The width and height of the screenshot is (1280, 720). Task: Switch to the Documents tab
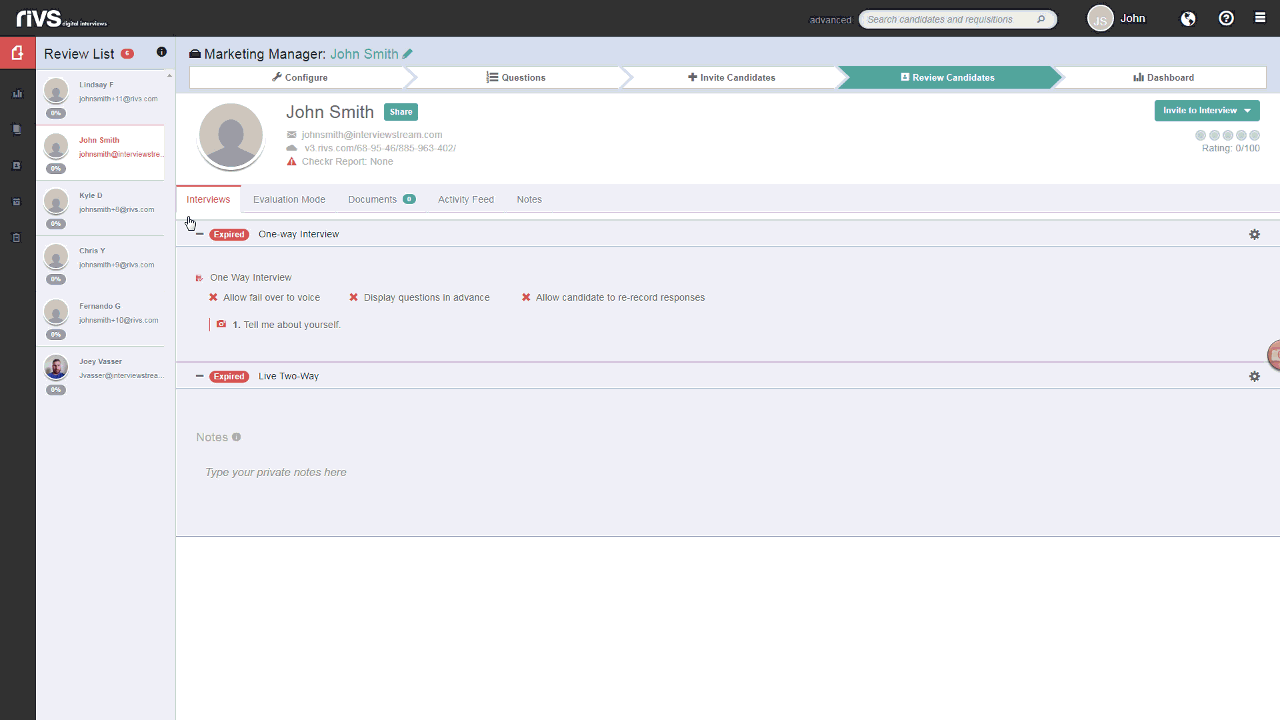point(382,199)
